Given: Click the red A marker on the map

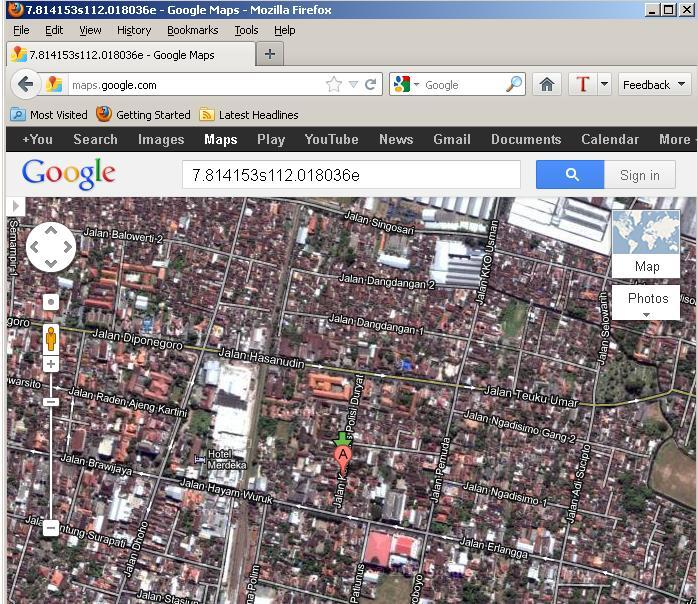Looking at the screenshot, I should tap(342, 459).
